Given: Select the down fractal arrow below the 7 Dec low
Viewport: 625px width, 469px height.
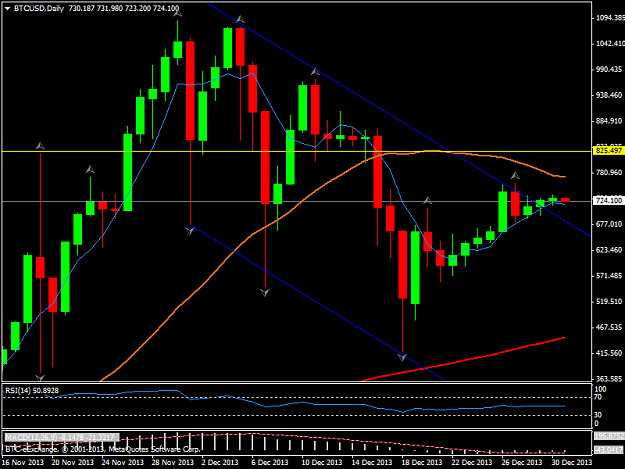Looking at the screenshot, I should pos(265,293).
